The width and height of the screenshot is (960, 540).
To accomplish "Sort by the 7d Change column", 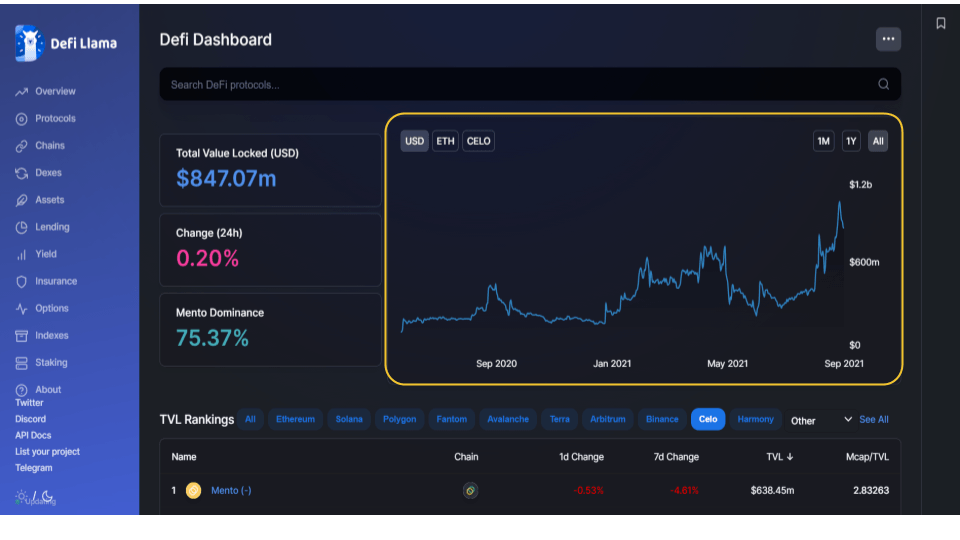I will 676,457.
